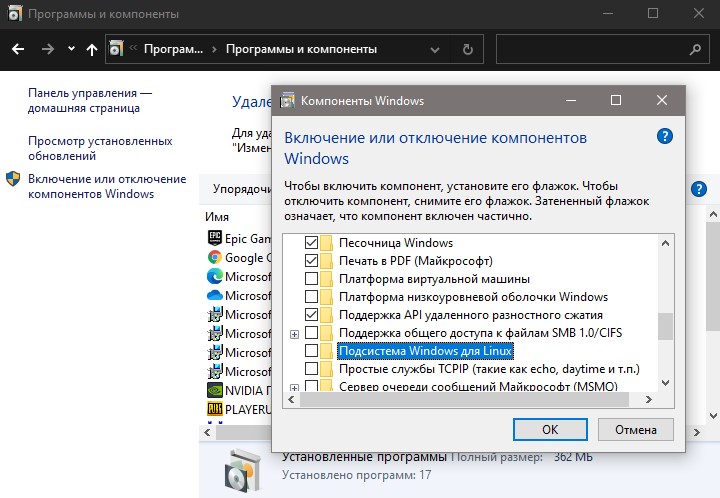Expand the SMB 1.0/CIFS tree node
Screen dimensions: 720x498
tap(294, 334)
